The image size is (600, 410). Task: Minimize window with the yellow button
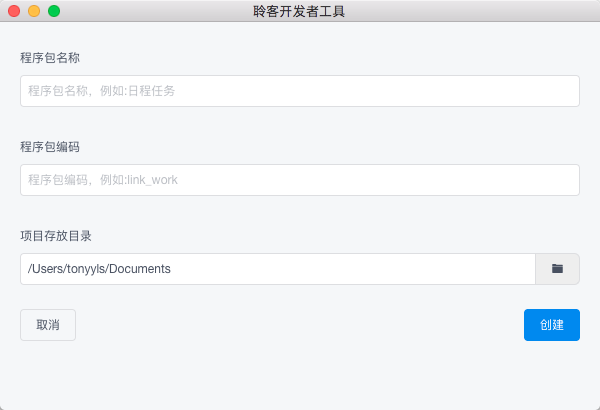[x=34, y=11]
